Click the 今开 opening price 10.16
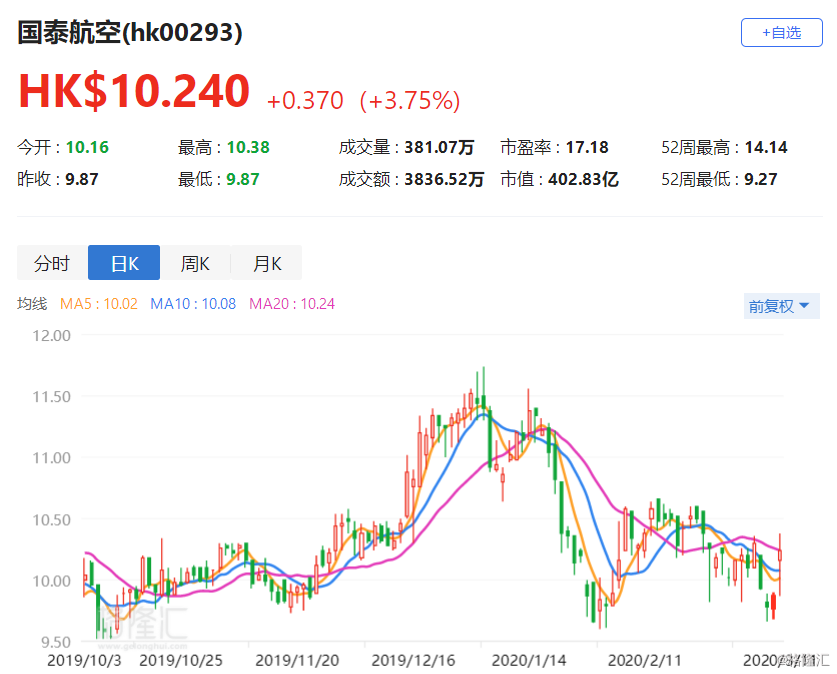Viewport: 837px width, 674px height. pos(87,147)
